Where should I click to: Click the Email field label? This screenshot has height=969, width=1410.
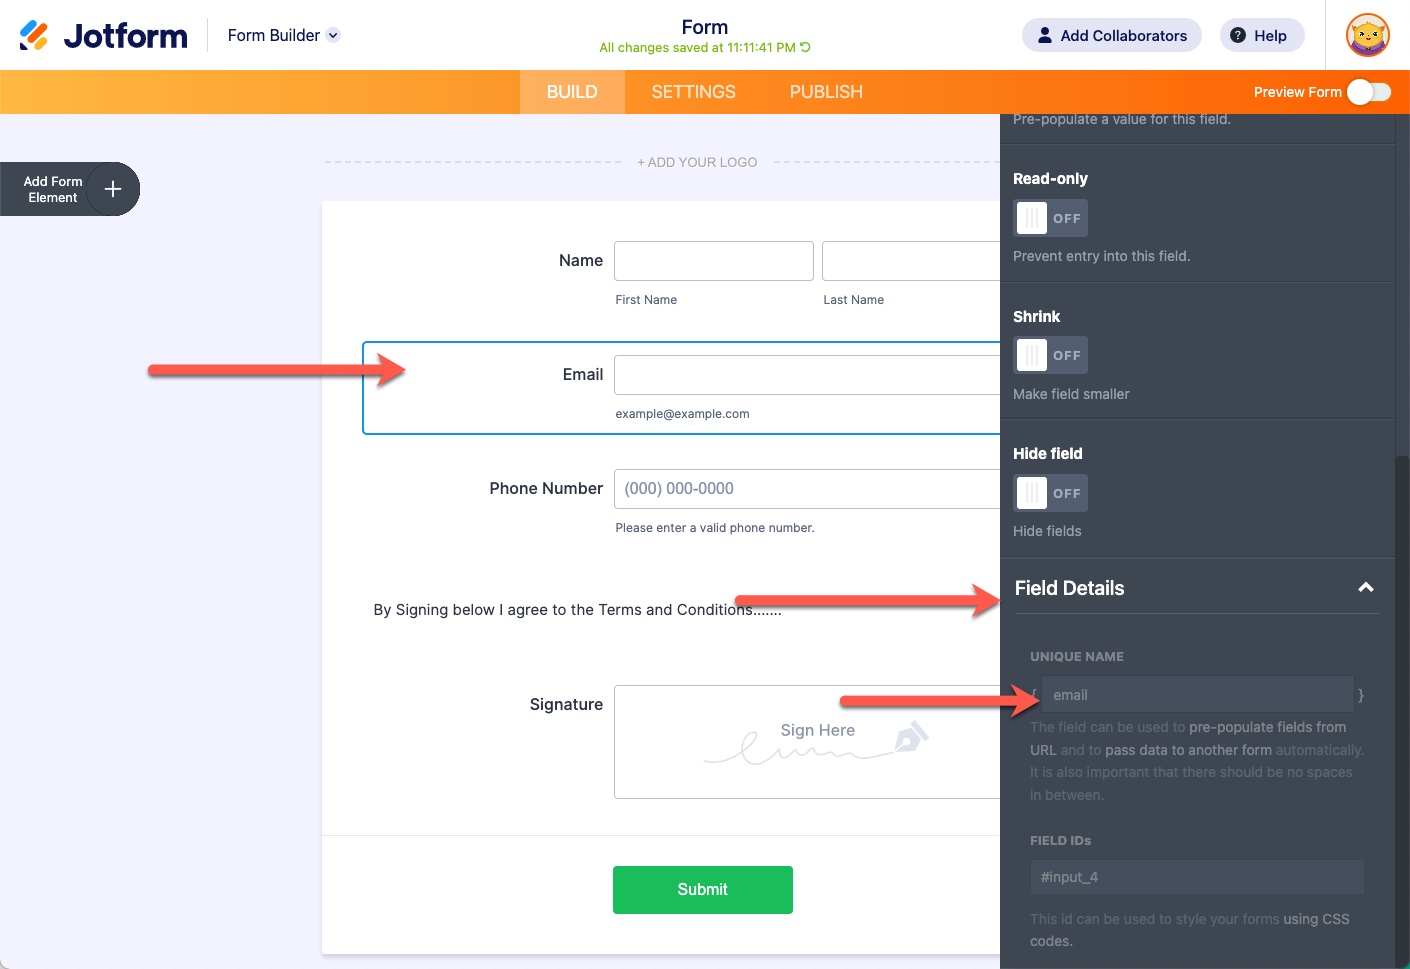pos(582,375)
